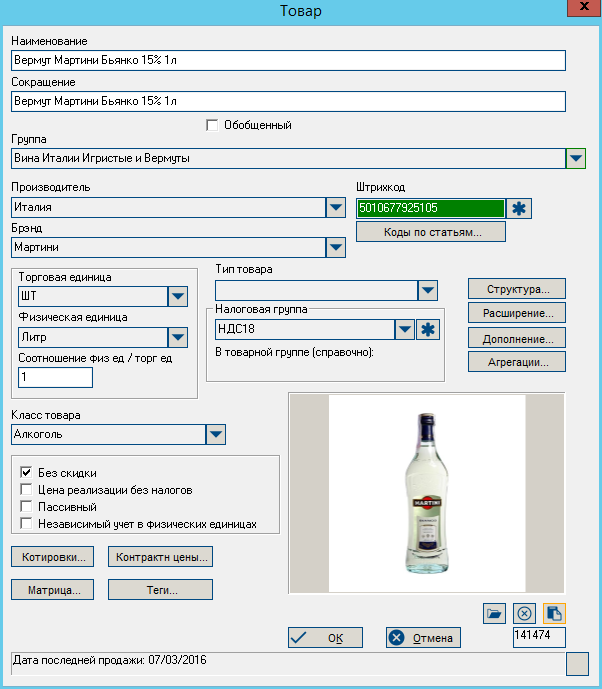The image size is (602, 689).
Task: Click the Теги button
Action: (x=160, y=590)
